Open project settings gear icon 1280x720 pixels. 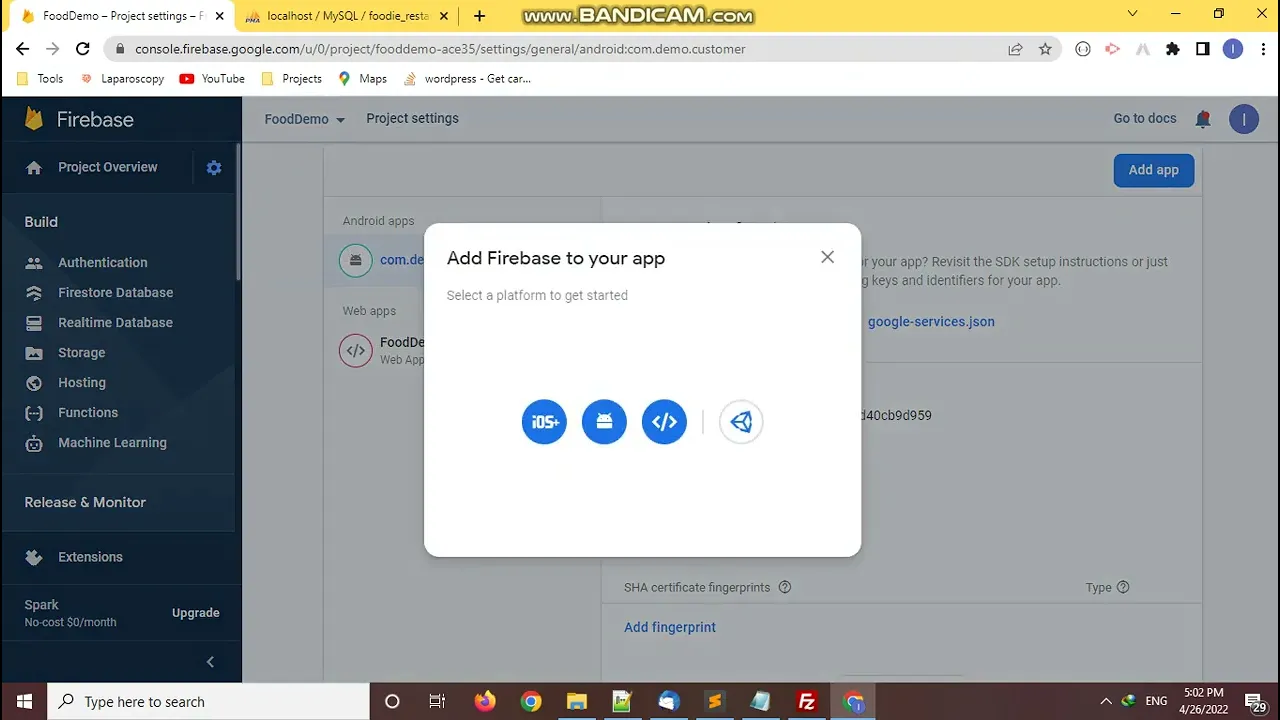(x=214, y=168)
